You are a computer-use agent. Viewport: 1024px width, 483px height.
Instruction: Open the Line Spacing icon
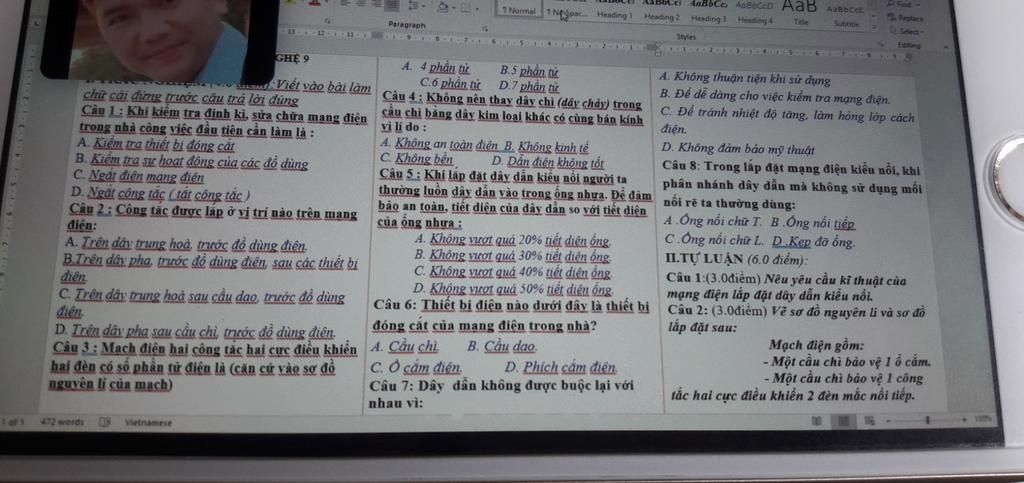pos(414,5)
